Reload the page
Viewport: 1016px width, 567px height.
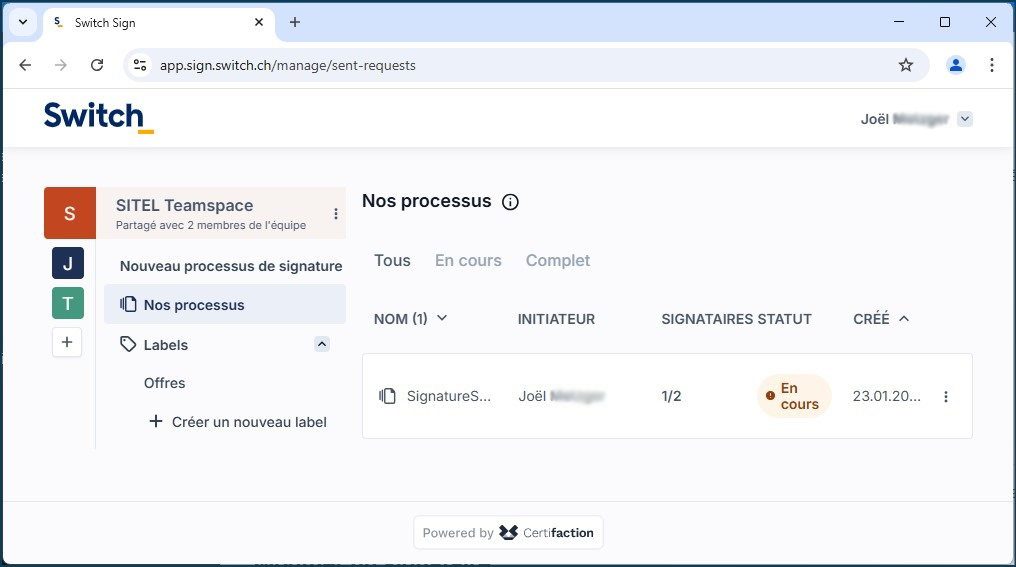click(x=97, y=65)
